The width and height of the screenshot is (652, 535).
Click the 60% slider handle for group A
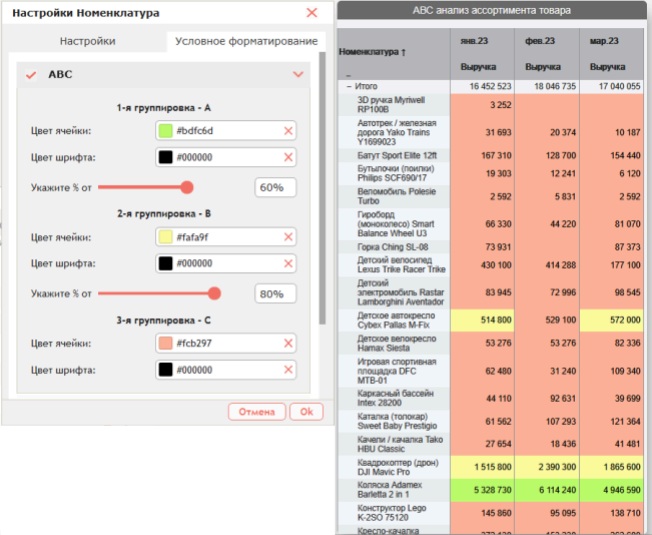point(187,187)
